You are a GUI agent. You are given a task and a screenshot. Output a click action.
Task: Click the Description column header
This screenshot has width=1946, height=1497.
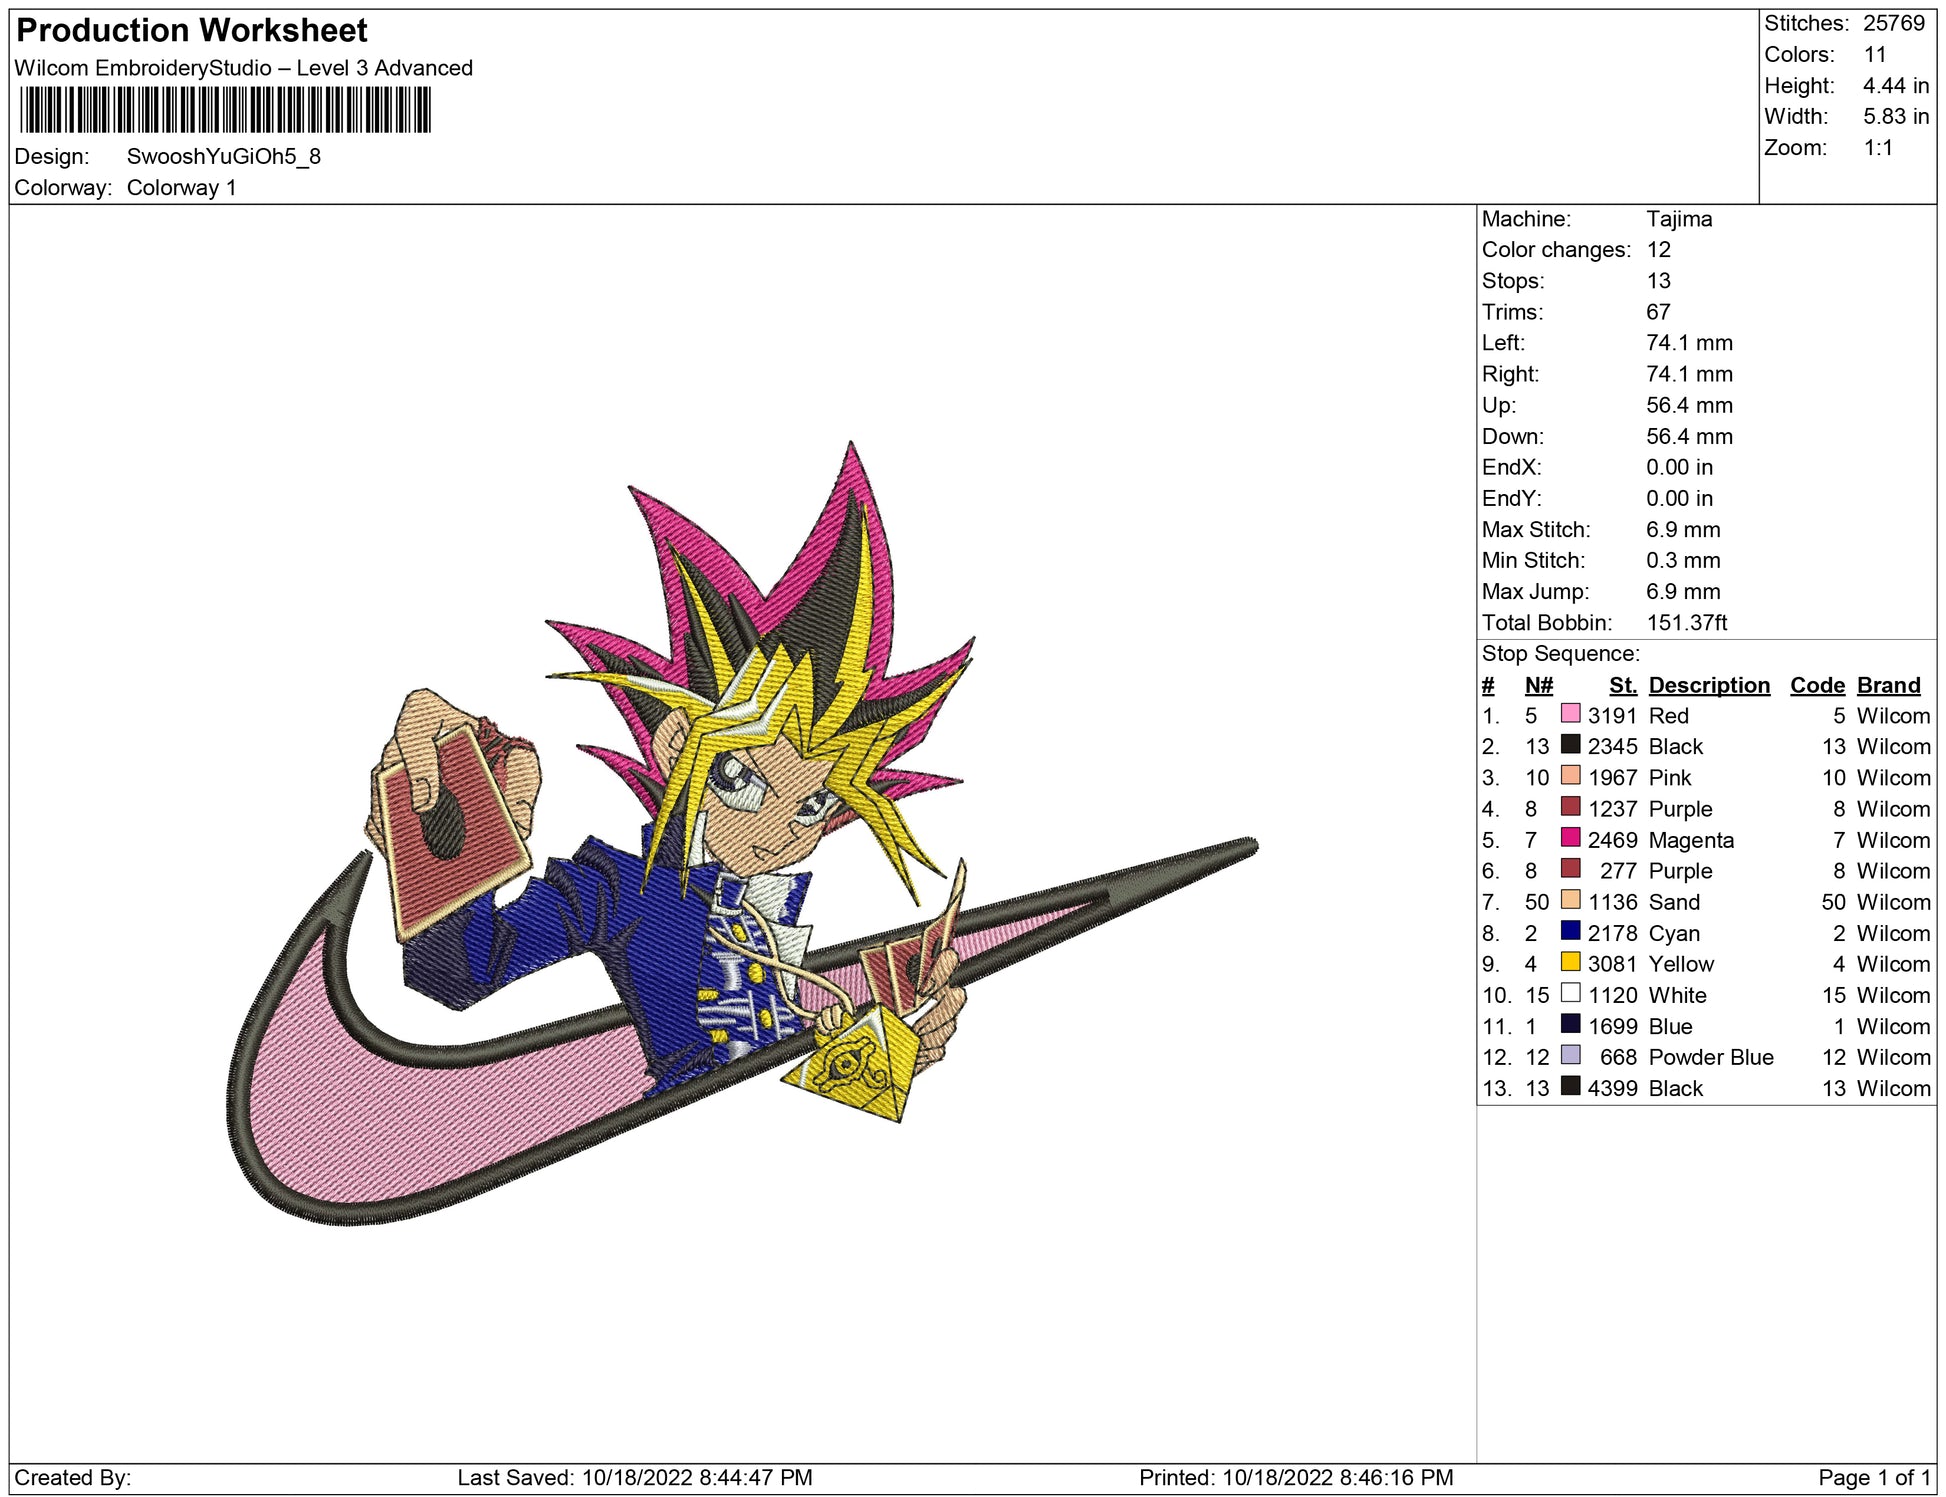tap(1708, 685)
